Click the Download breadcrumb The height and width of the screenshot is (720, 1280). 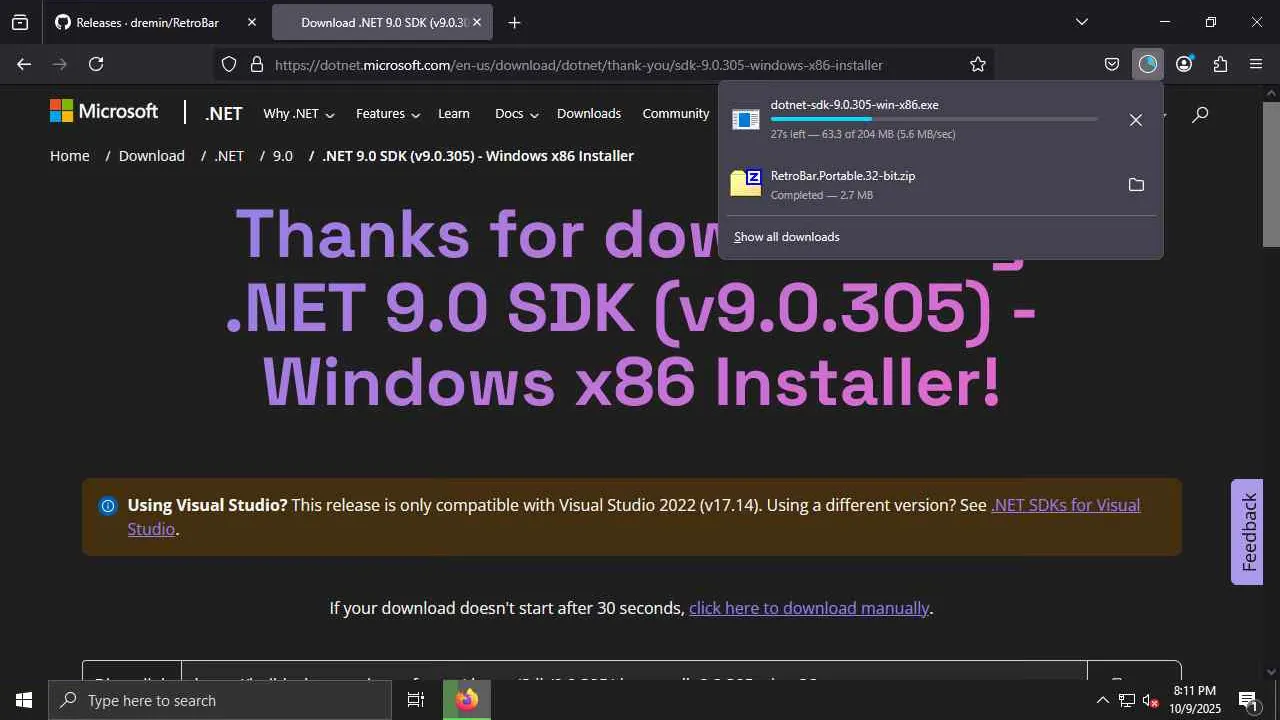coord(152,156)
